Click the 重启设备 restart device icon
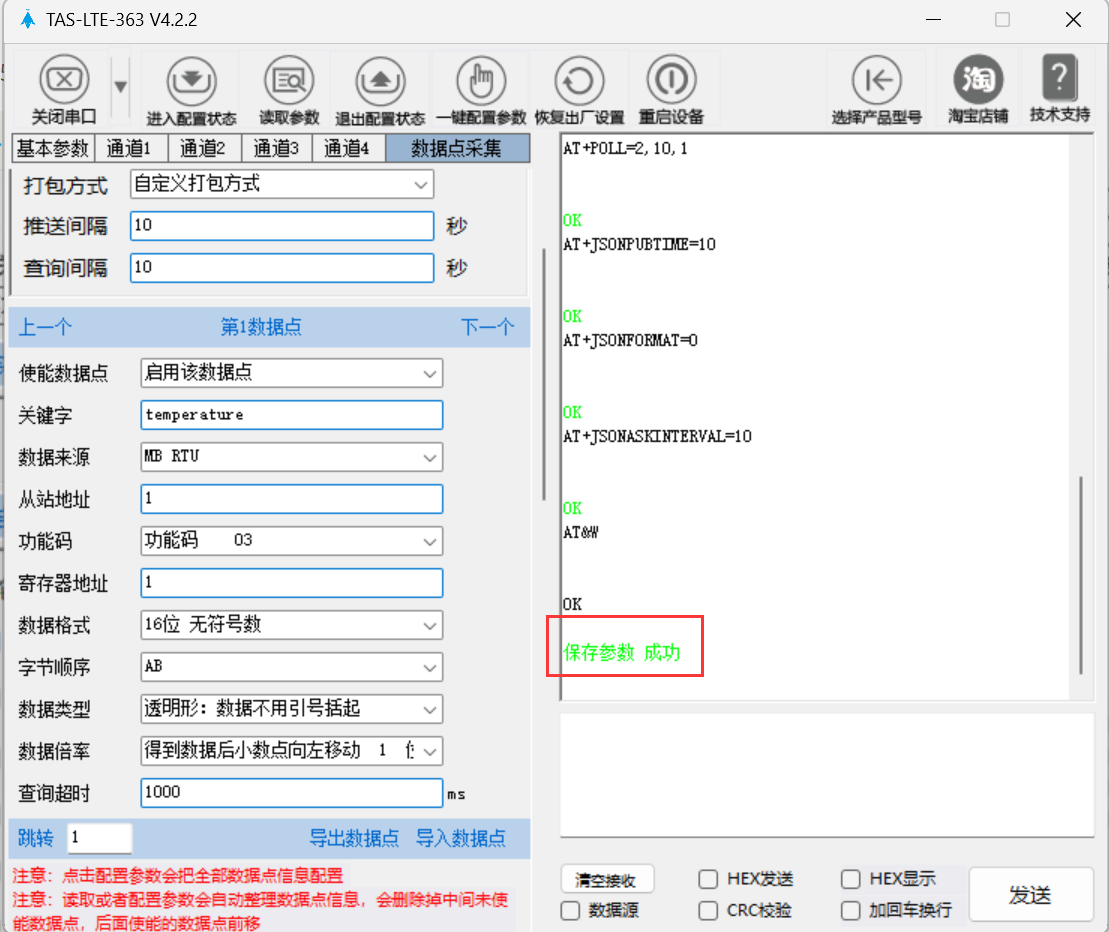 pyautogui.click(x=671, y=81)
